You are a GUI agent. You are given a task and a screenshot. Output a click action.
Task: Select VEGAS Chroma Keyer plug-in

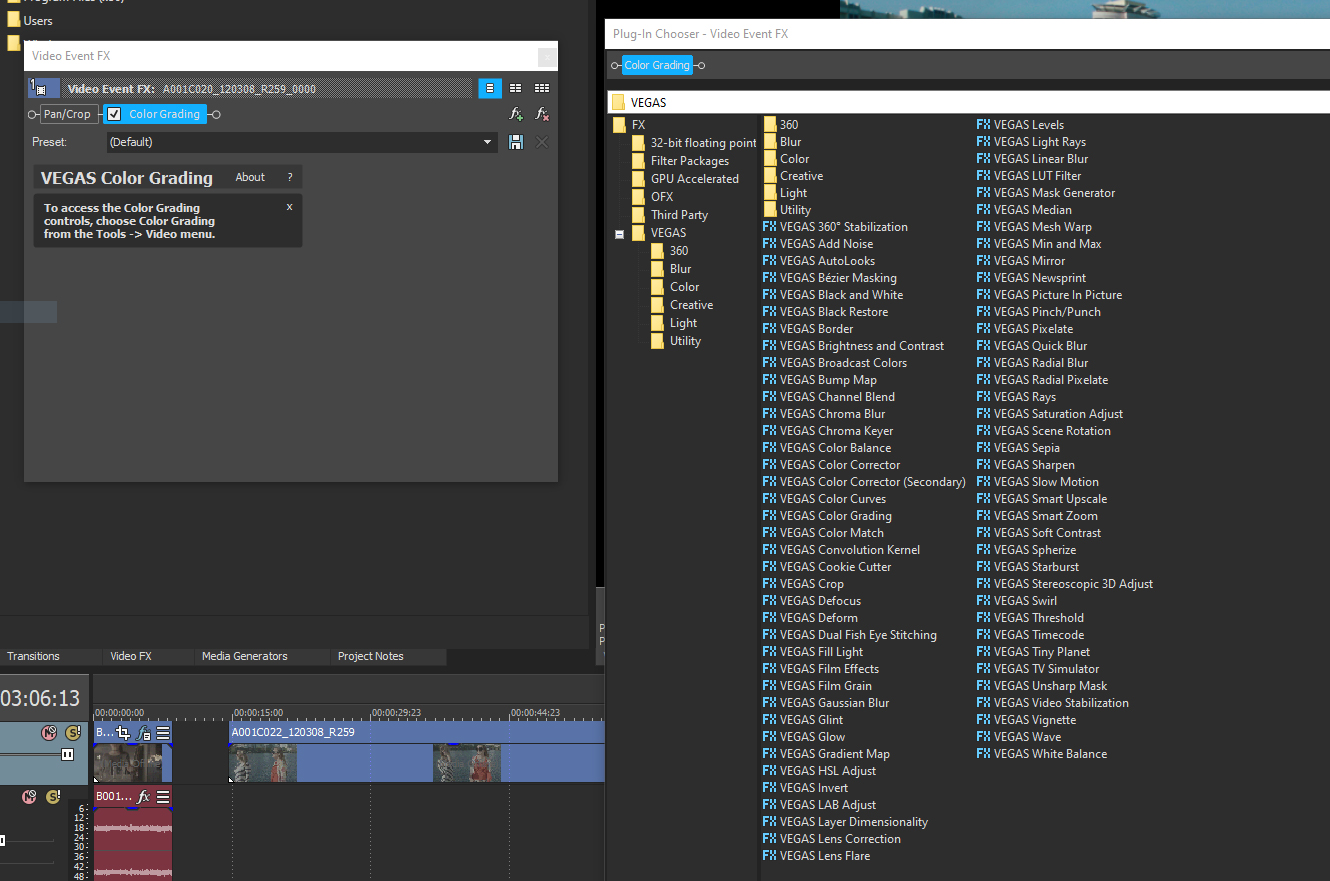tap(828, 430)
